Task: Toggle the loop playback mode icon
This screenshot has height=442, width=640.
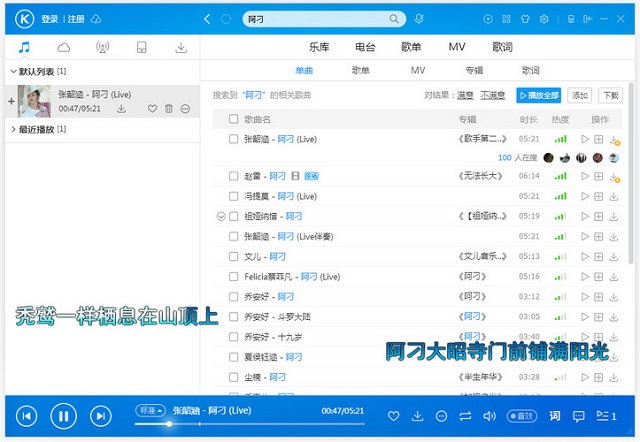Action: [465, 416]
